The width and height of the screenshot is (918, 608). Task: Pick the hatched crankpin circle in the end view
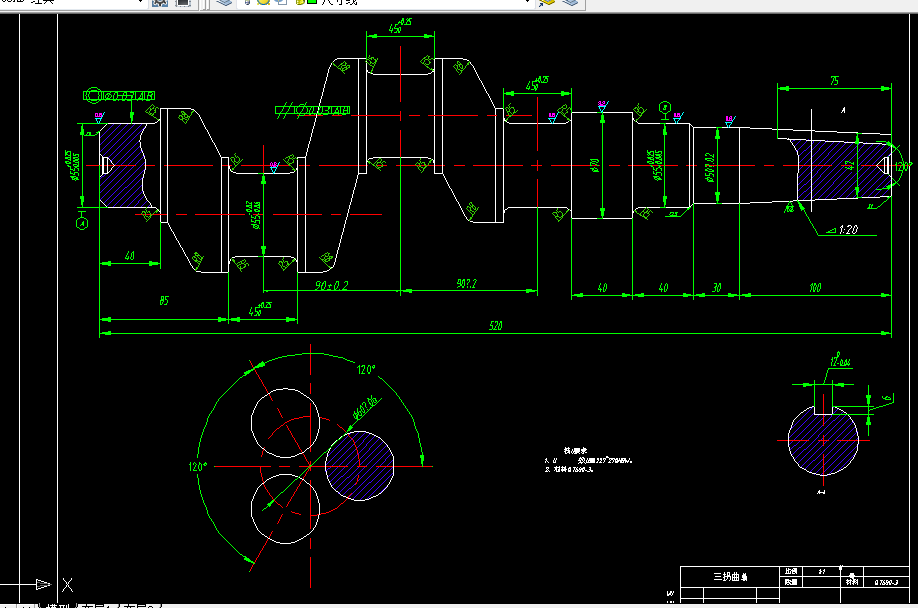click(x=359, y=466)
